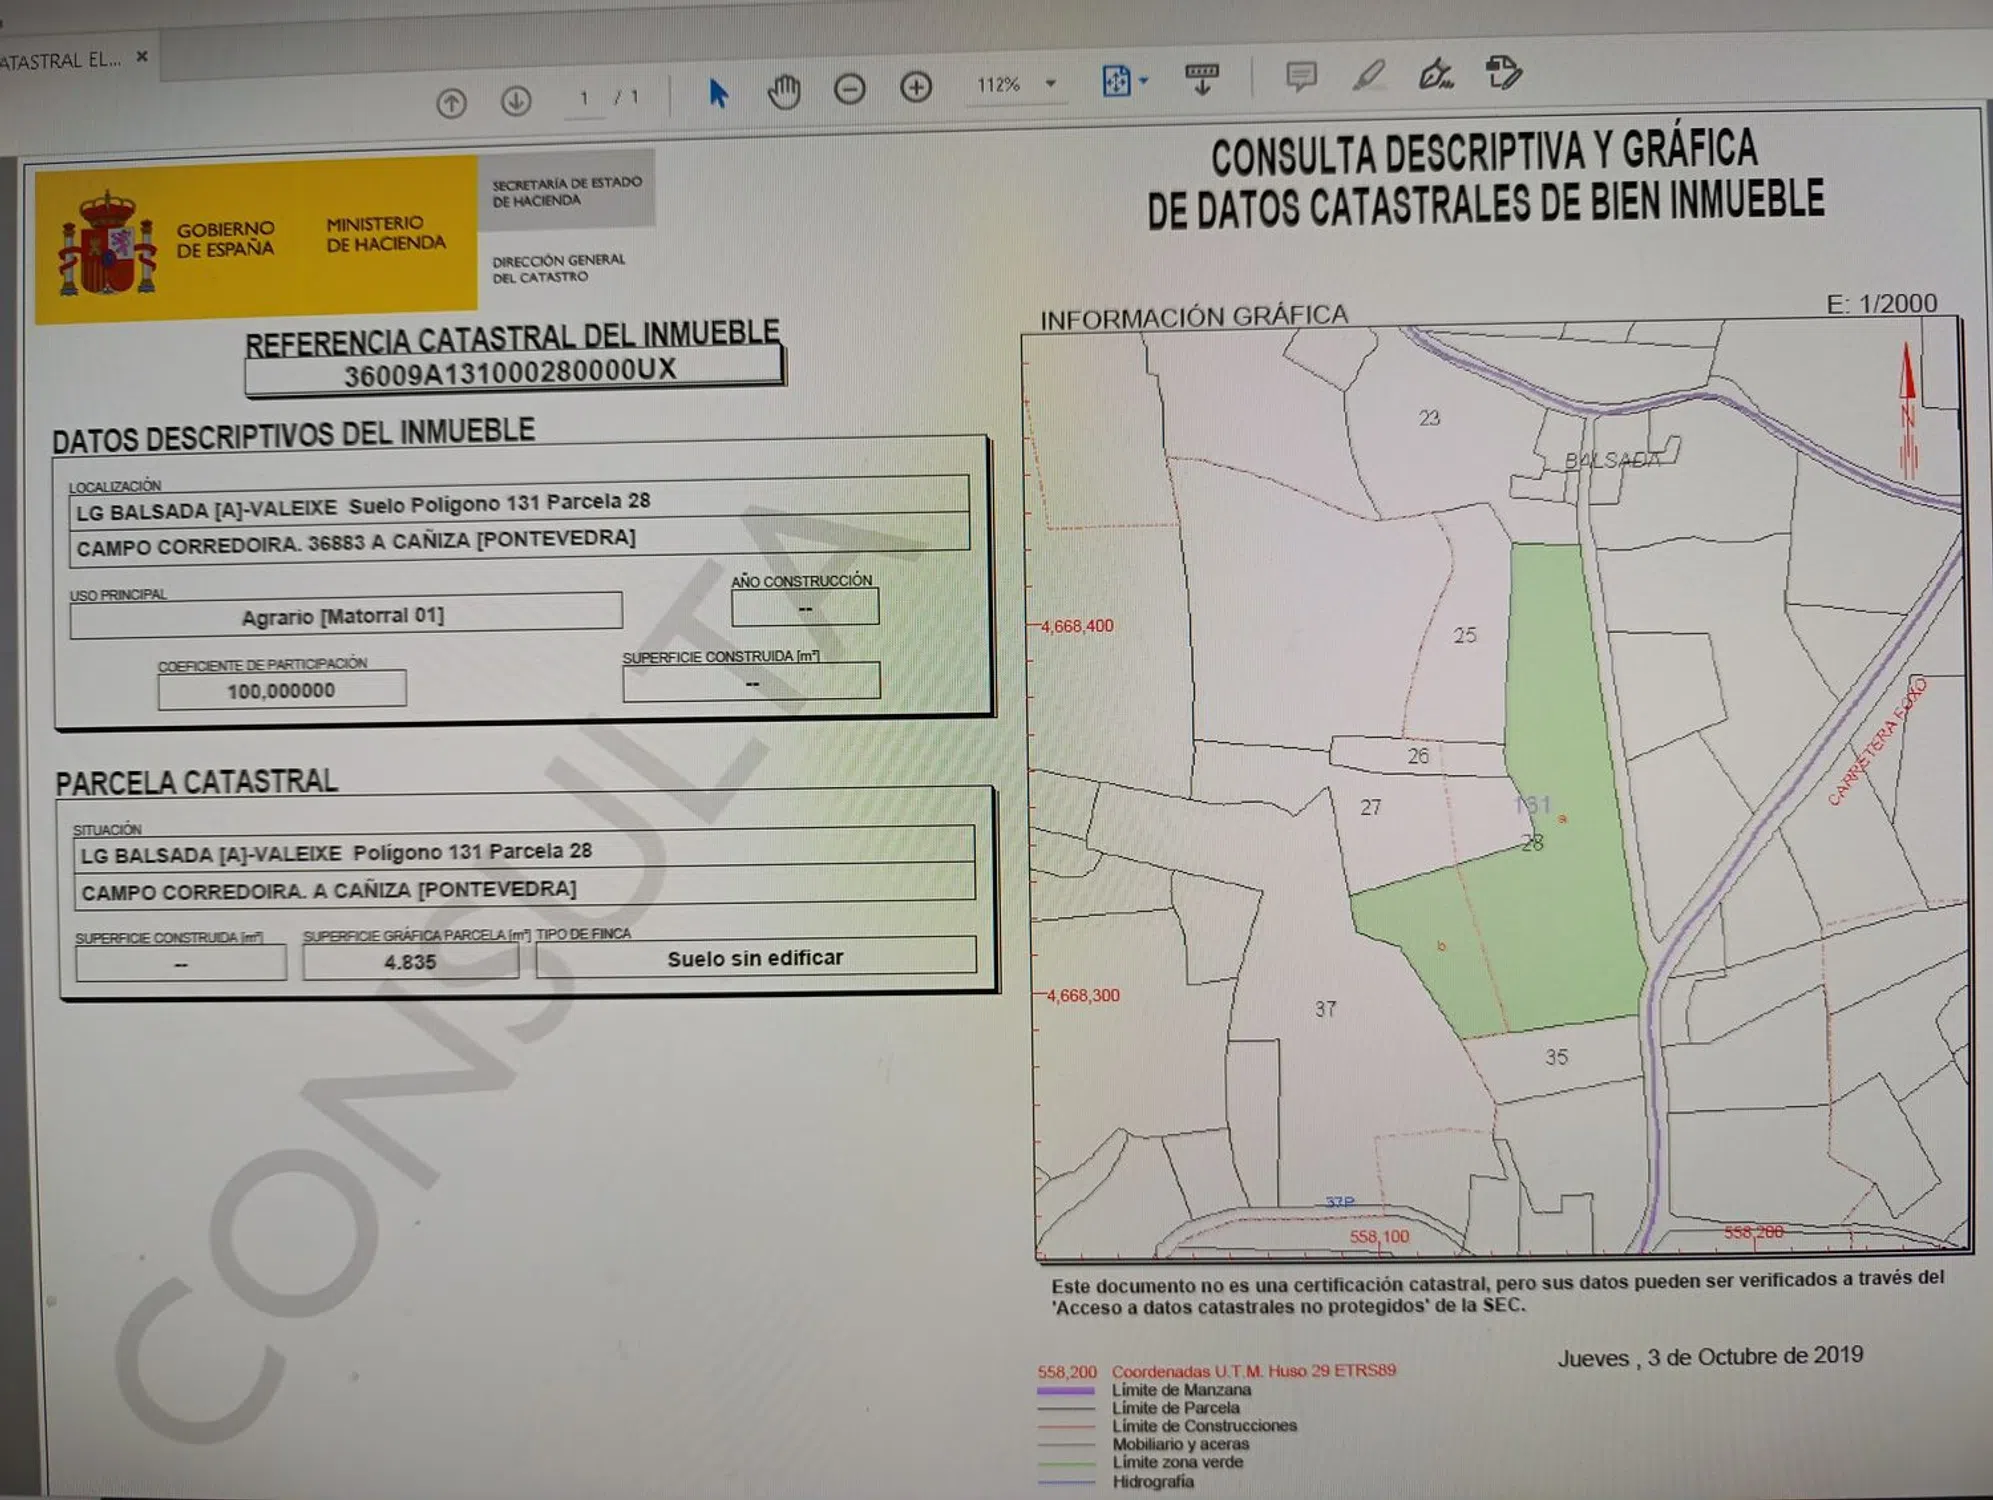1993x1500 pixels.
Task: Click the stamp and edit tool icon
Action: (x=1502, y=73)
